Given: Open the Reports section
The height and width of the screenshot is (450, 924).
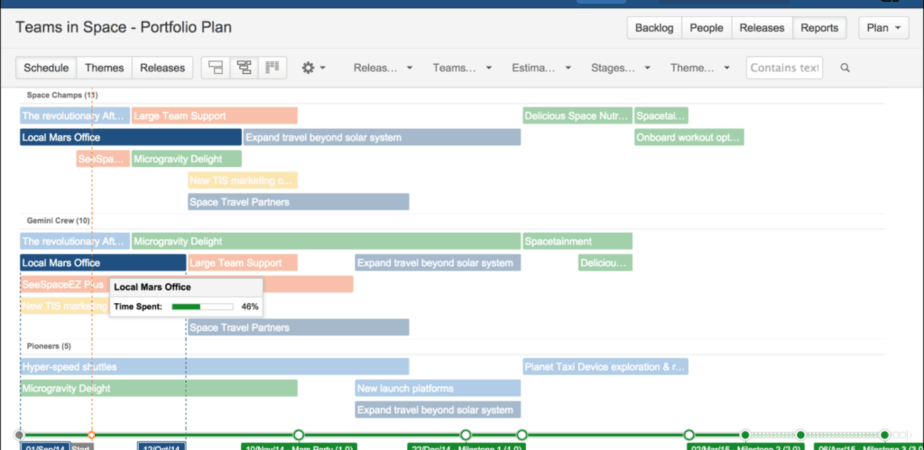Looking at the screenshot, I should tap(819, 28).
